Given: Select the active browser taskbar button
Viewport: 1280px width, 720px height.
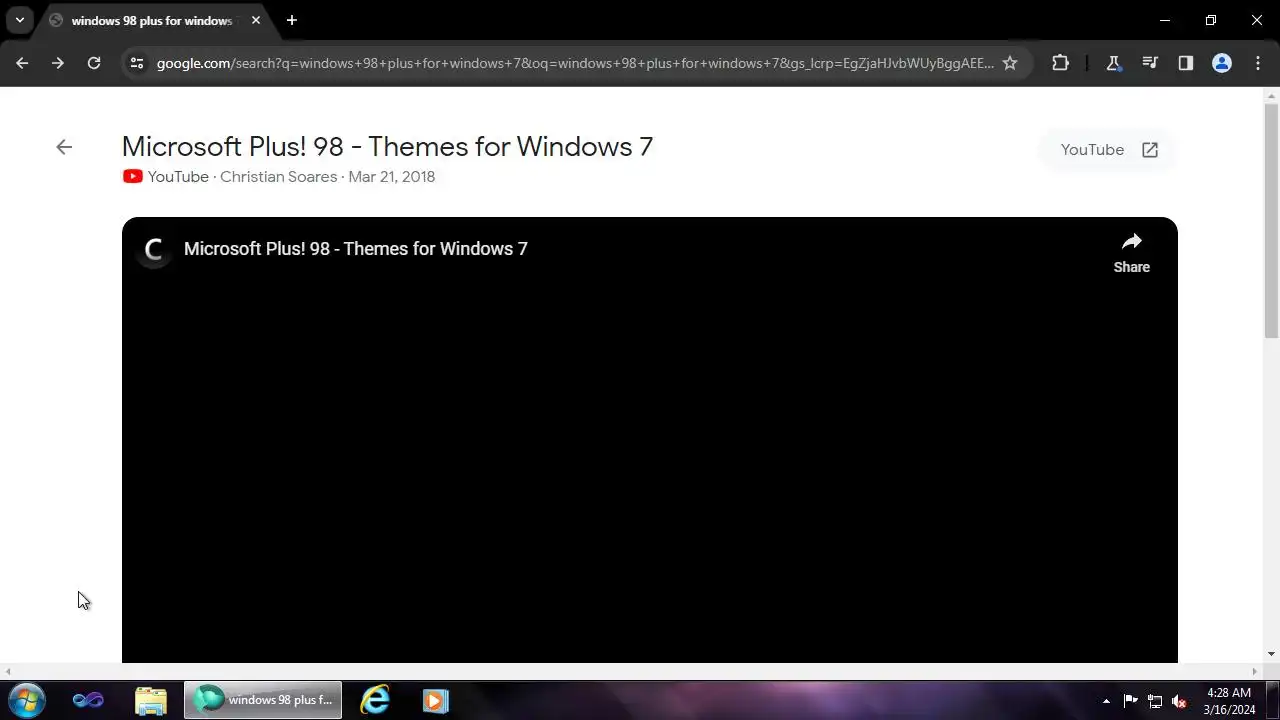Looking at the screenshot, I should [x=263, y=700].
